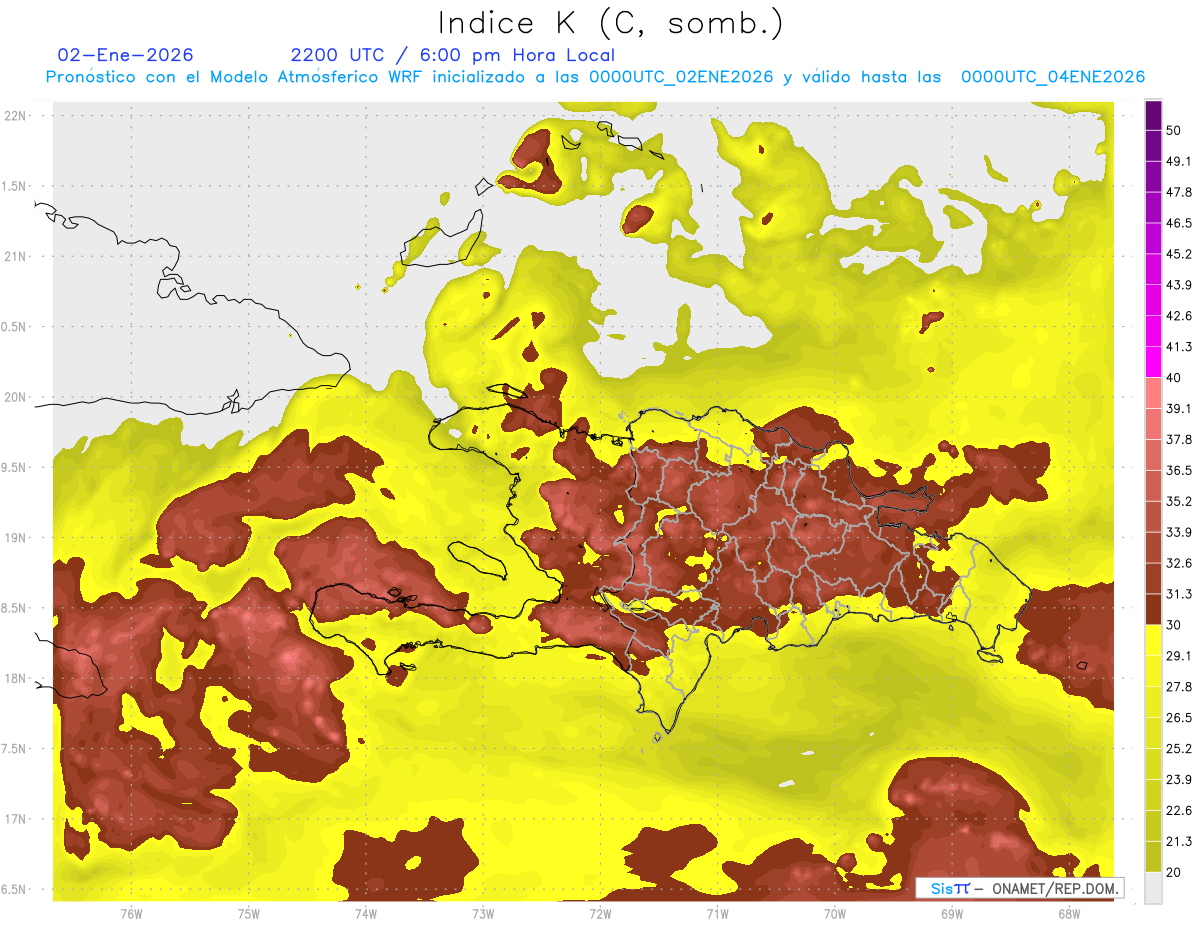This screenshot has height=927, width=1200.
Task: Click the colorbar value "27.8"
Action: (x=1179, y=687)
